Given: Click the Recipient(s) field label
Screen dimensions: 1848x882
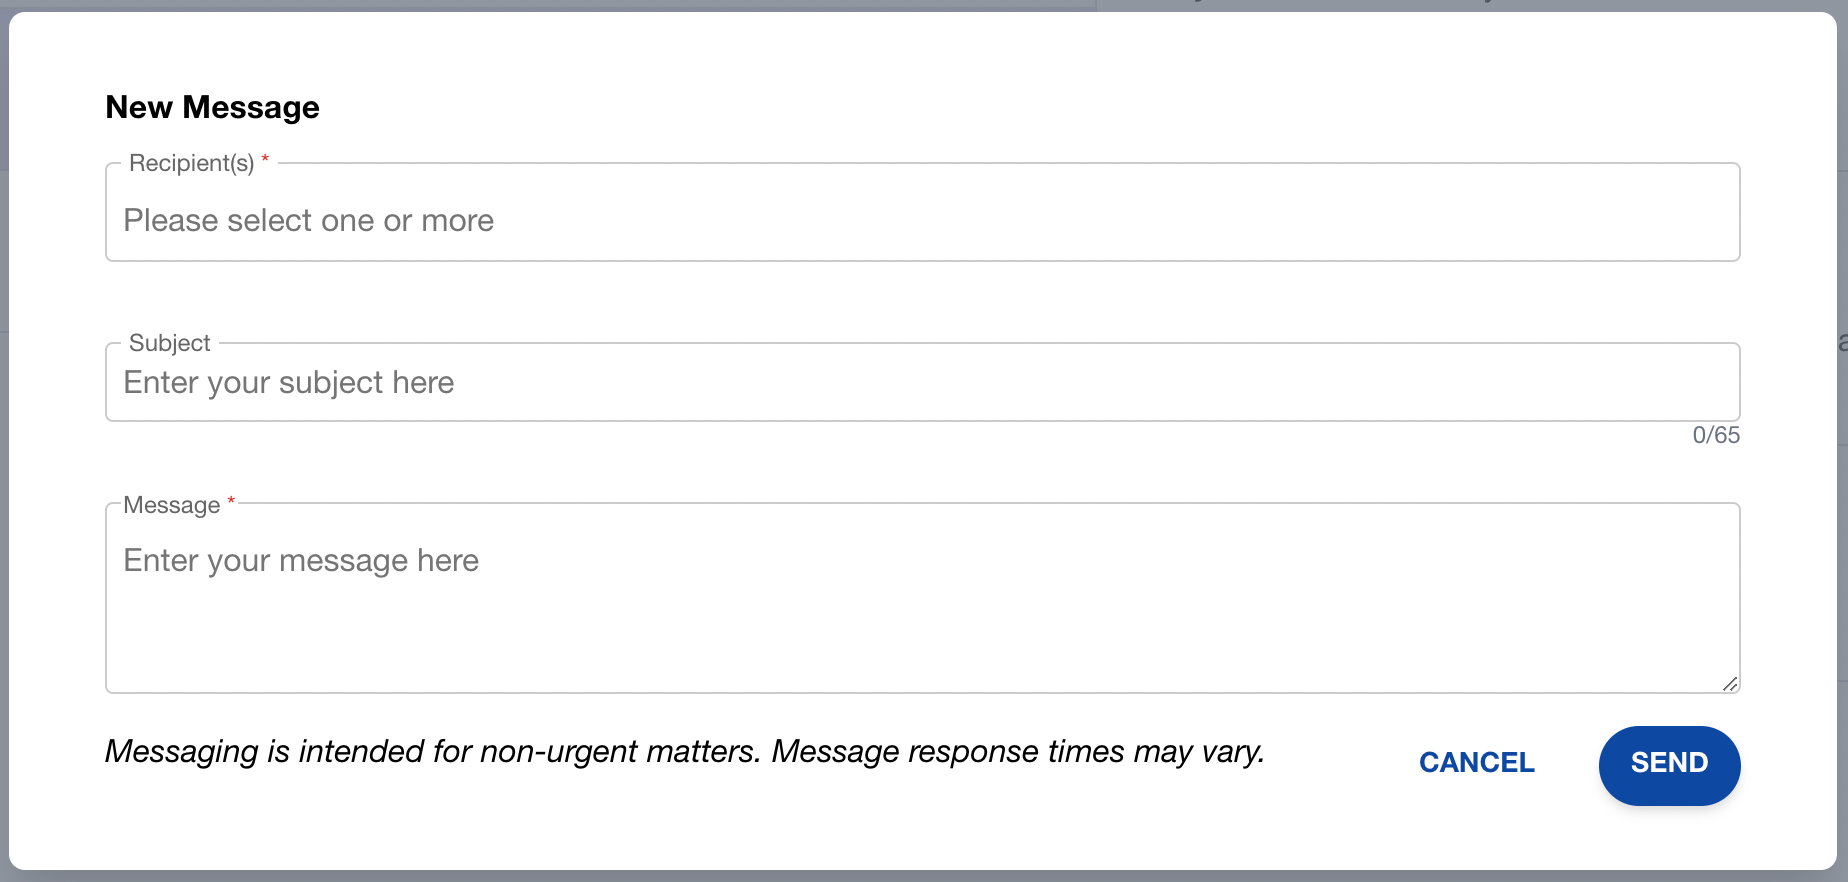Looking at the screenshot, I should [x=191, y=163].
